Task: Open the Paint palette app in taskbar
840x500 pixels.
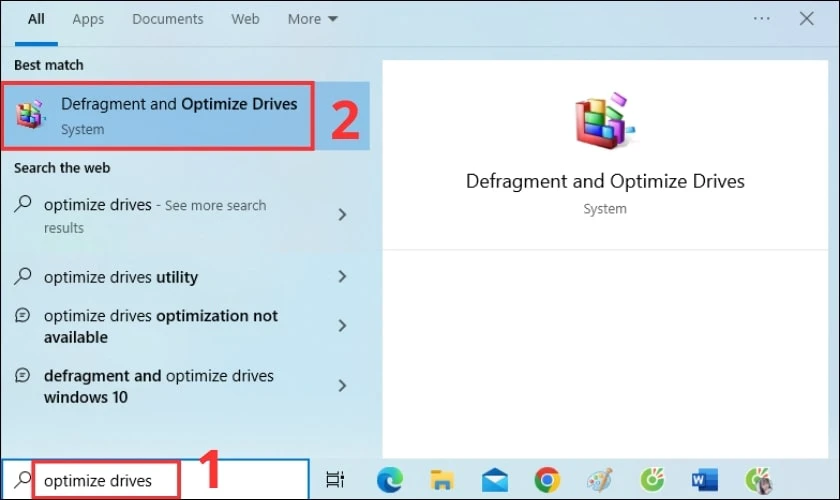Action: click(x=599, y=480)
